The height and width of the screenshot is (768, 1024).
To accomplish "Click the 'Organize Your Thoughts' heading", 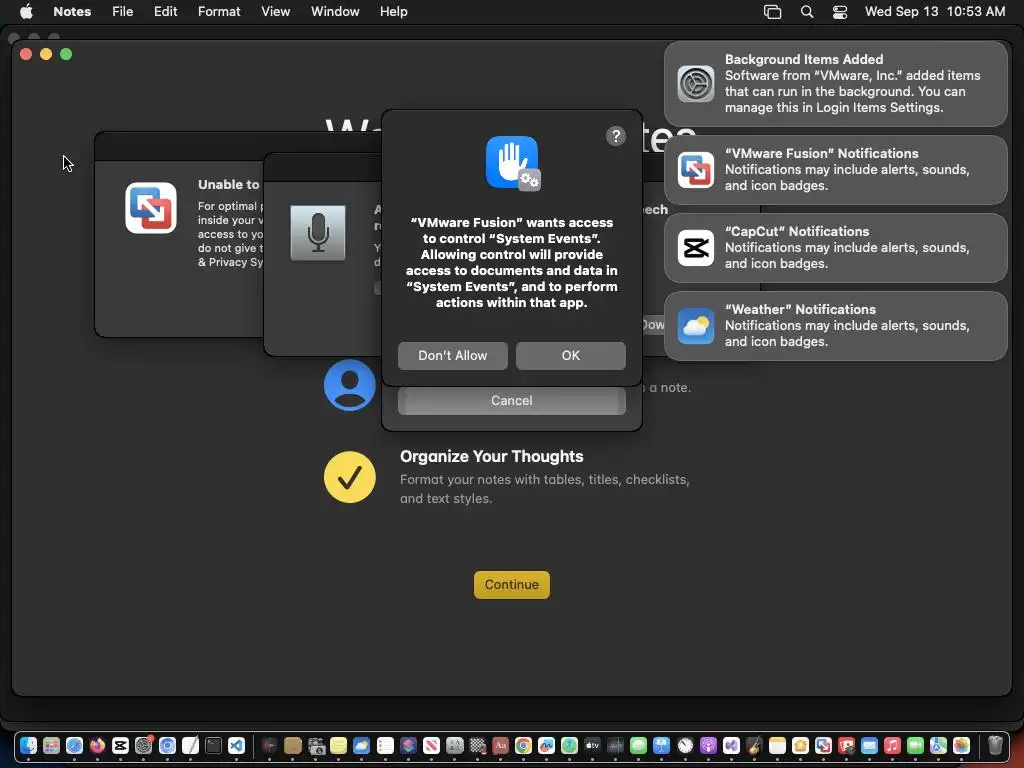I will point(491,456).
